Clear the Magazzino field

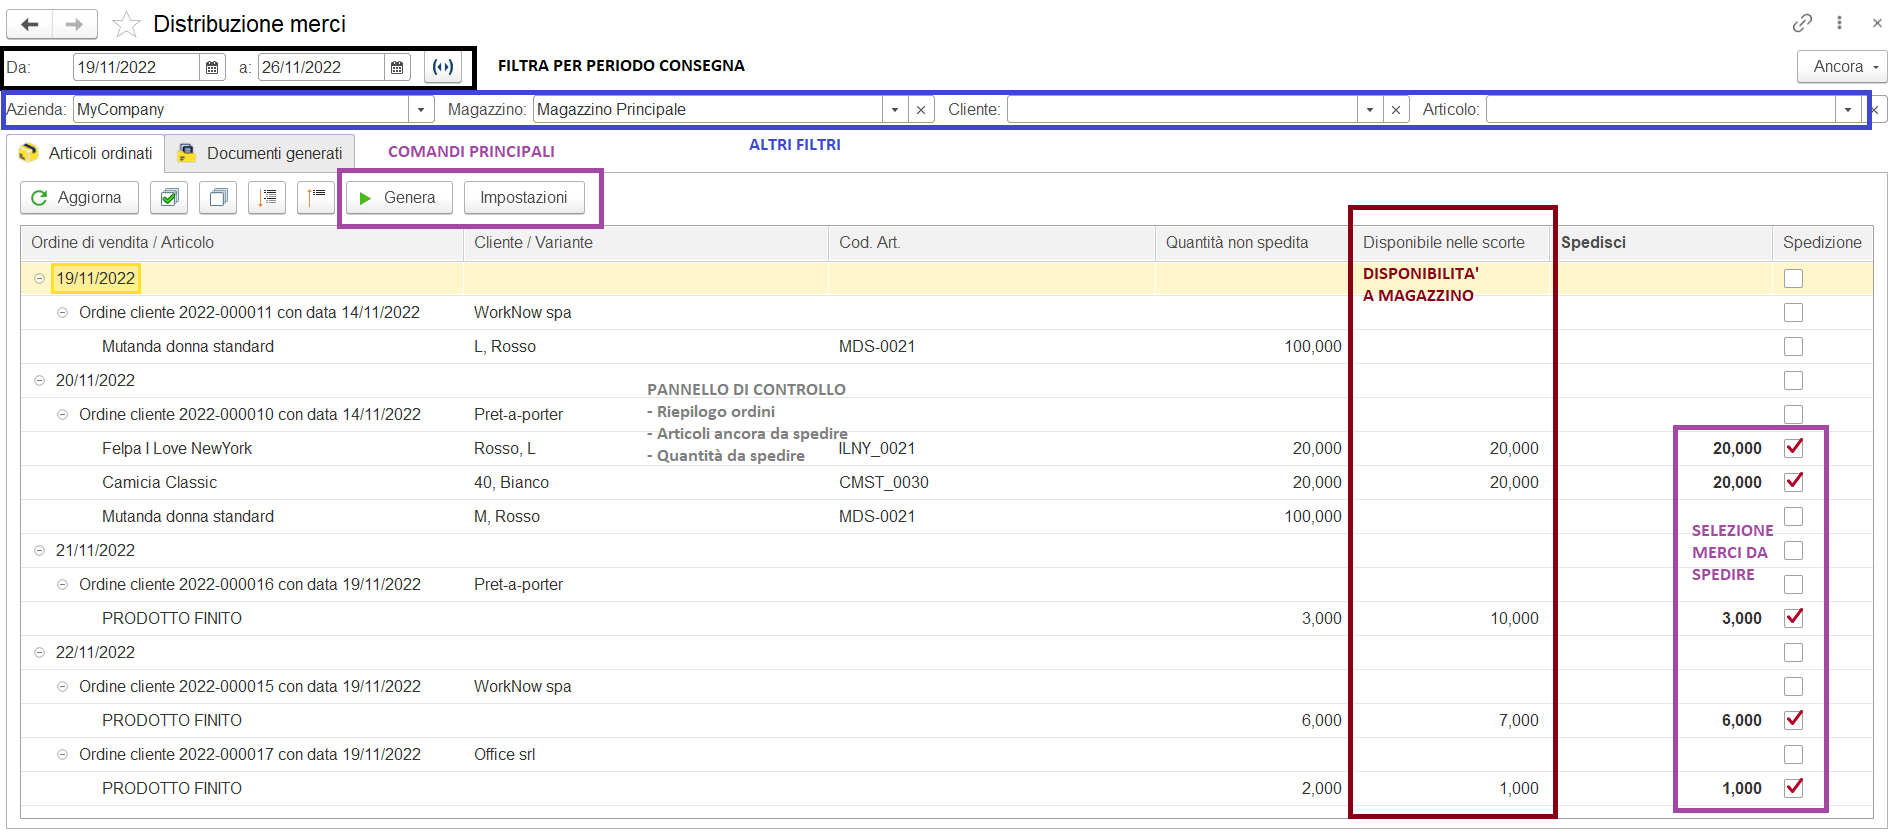pos(921,110)
